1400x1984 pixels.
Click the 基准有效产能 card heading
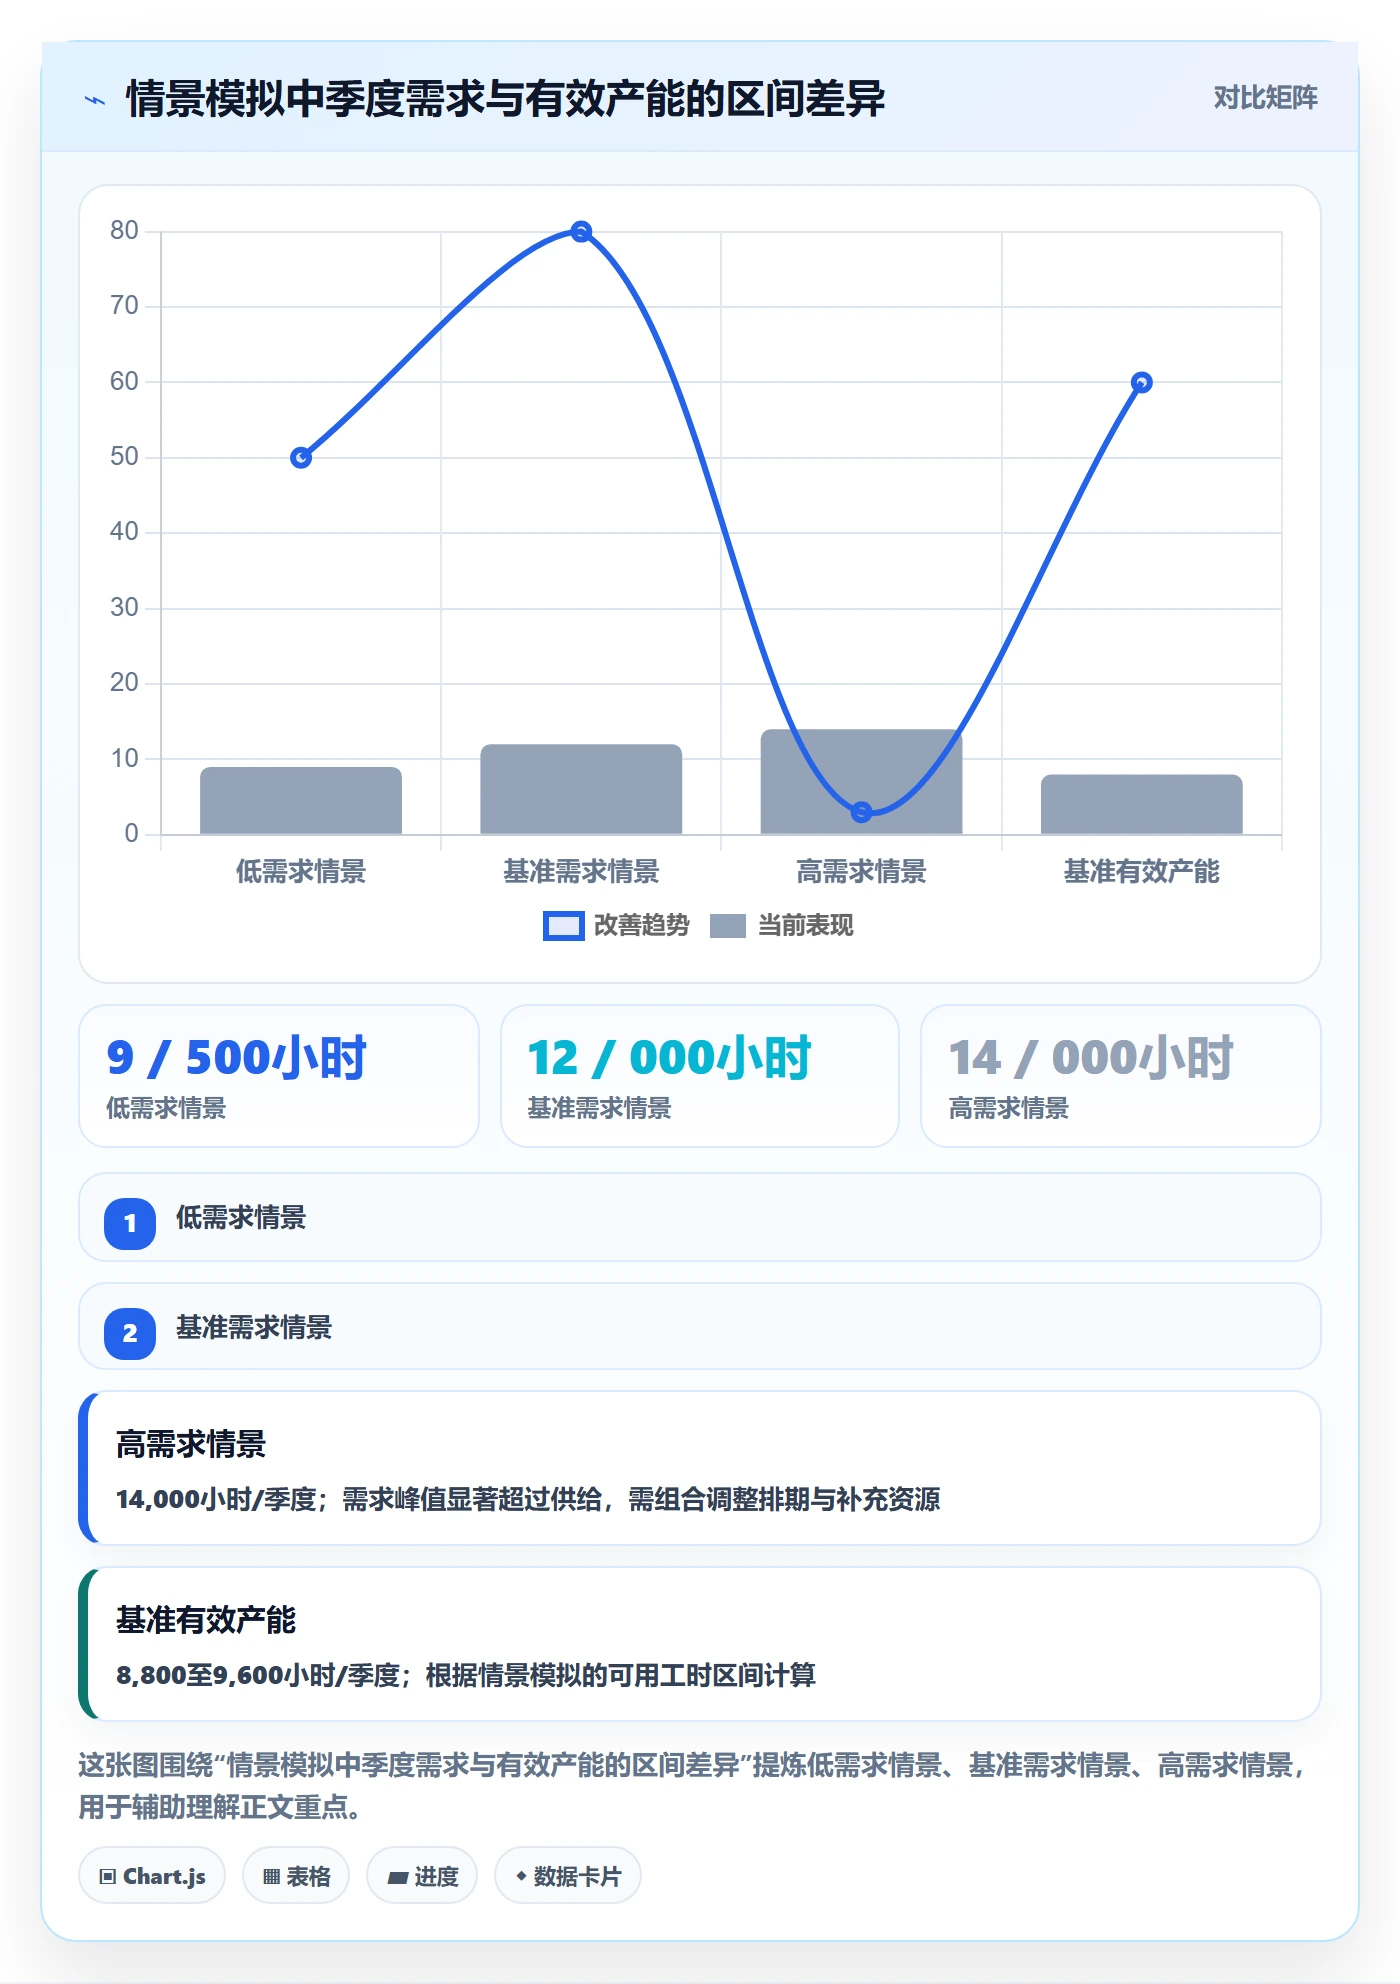[x=206, y=1620]
